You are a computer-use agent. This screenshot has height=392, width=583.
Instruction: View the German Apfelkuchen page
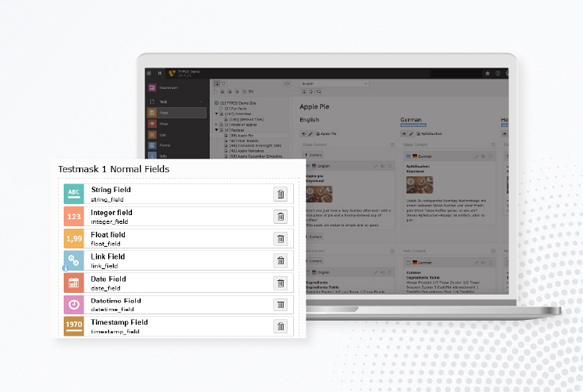pos(404,134)
